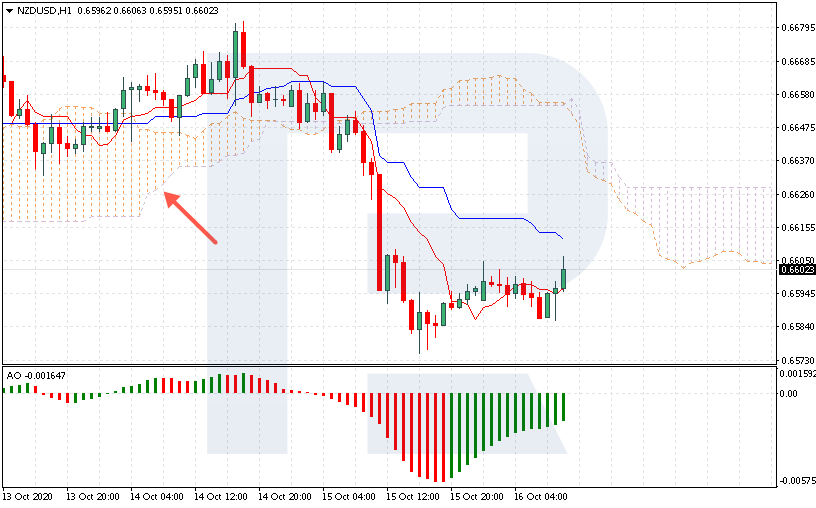Expand the triangle beside NZDUSD,H1 title
The width and height of the screenshot is (816, 508).
pos(9,9)
